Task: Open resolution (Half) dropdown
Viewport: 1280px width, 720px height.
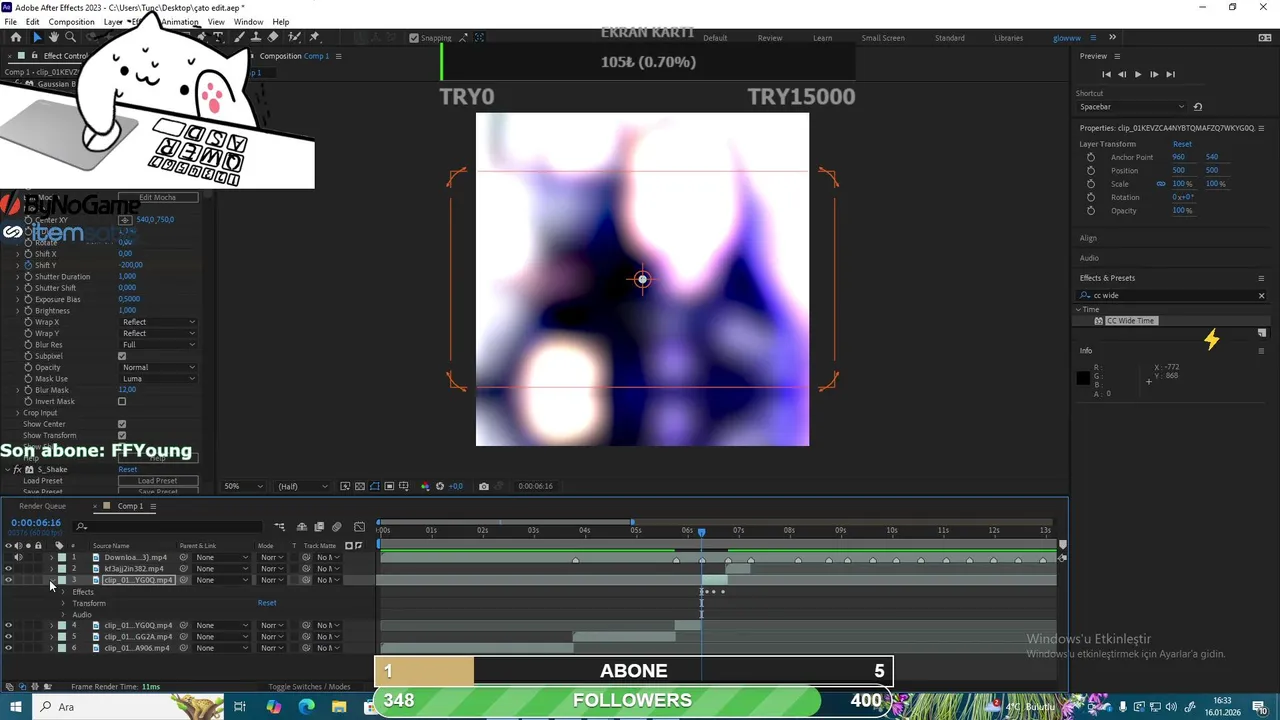Action: (302, 486)
